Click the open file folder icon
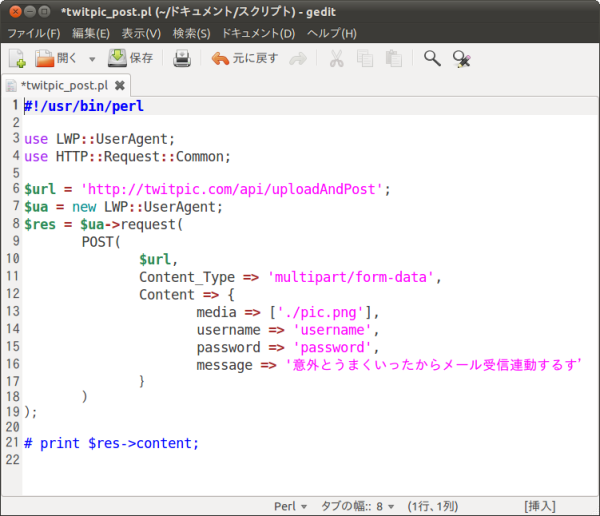This screenshot has width=600, height=516. click(x=45, y=59)
